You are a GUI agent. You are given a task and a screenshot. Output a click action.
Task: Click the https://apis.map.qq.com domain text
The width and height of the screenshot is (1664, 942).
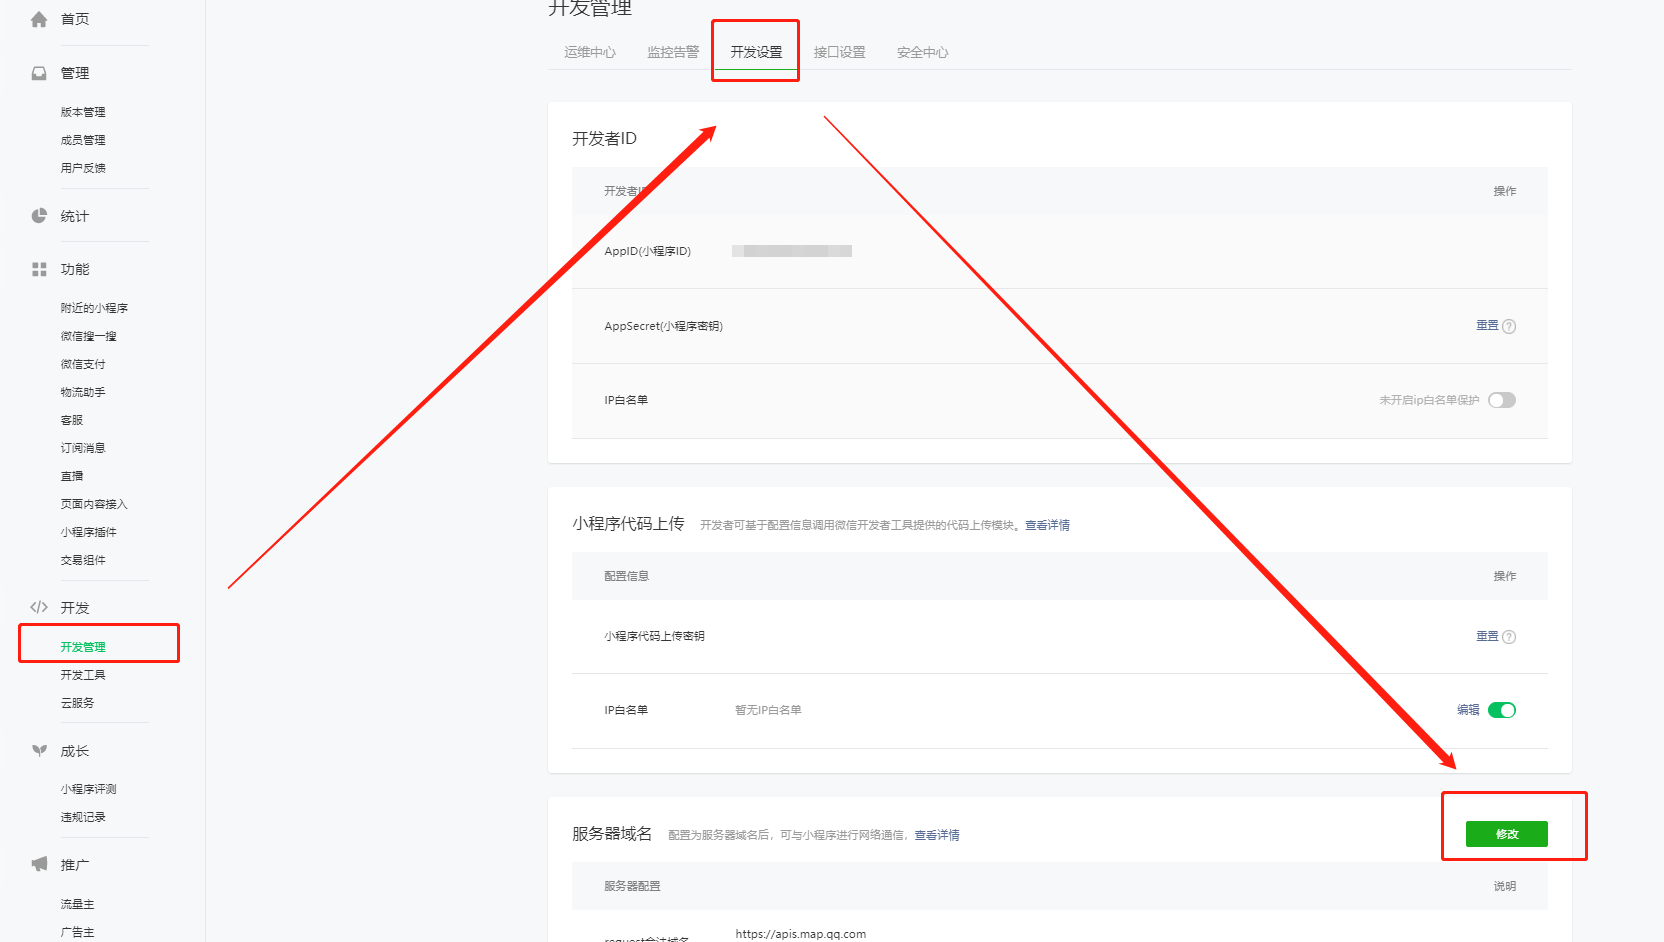tap(801, 934)
